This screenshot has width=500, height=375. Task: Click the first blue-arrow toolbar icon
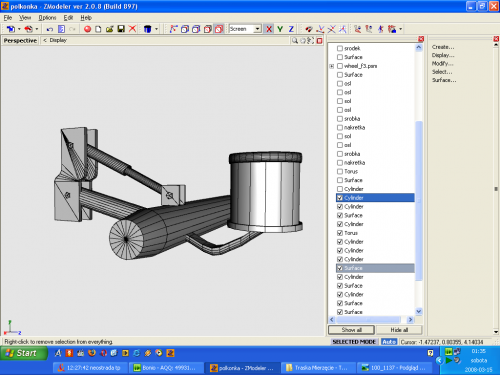click(11, 29)
